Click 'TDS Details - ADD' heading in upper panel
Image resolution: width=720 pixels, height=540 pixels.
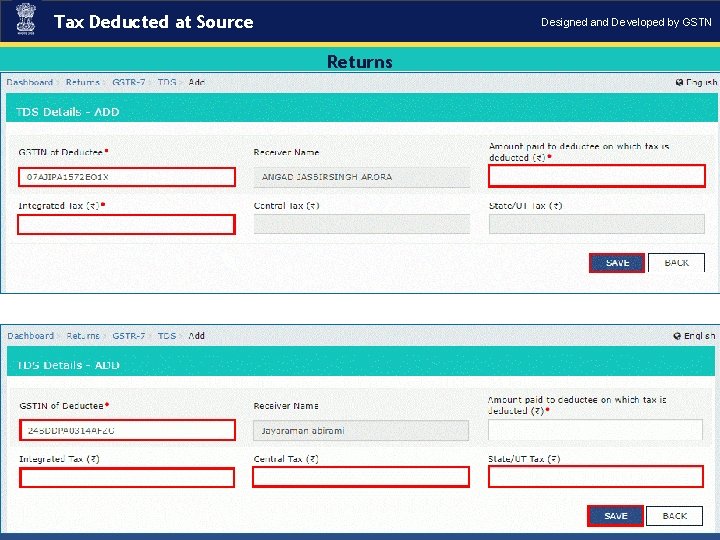(68, 112)
